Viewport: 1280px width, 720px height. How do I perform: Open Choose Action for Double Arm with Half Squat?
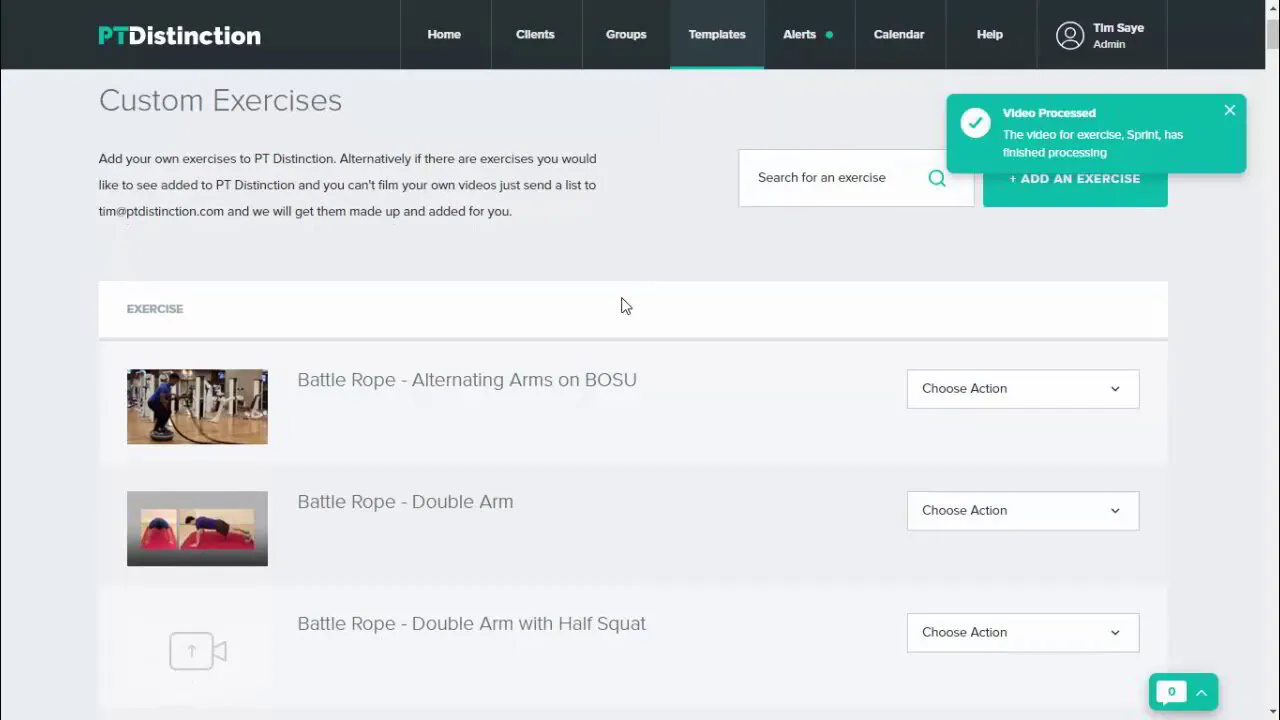[x=1022, y=632]
